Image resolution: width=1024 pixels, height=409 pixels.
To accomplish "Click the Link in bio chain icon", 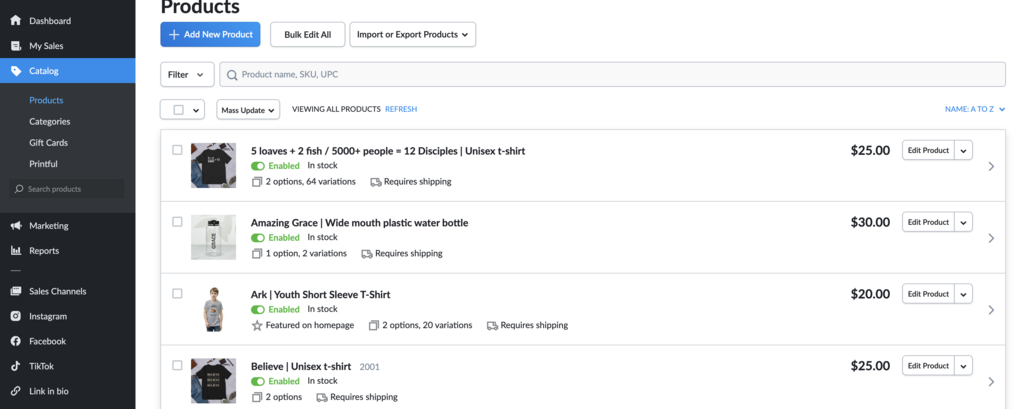I will [x=15, y=391].
